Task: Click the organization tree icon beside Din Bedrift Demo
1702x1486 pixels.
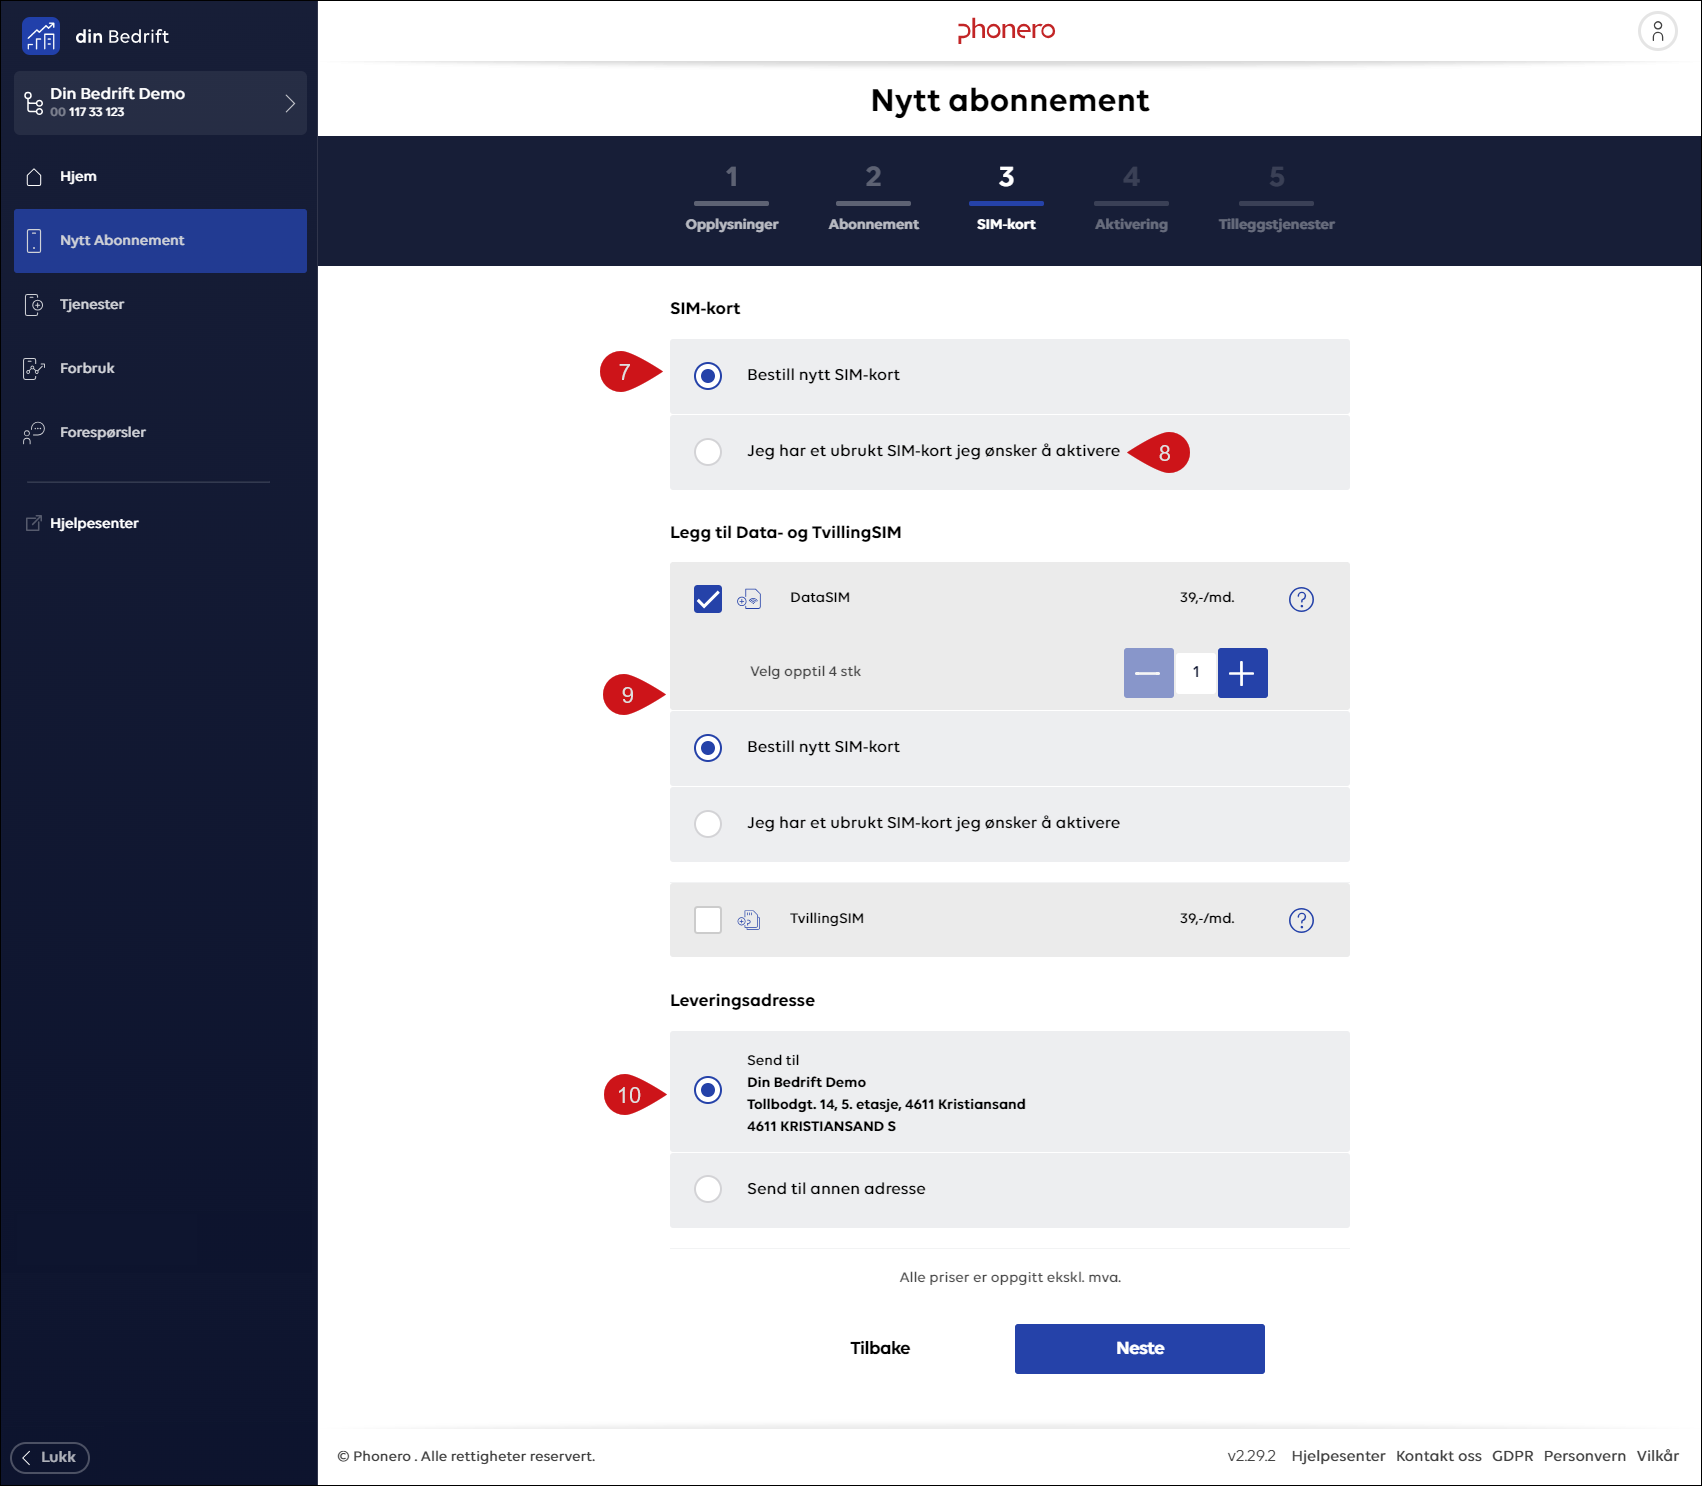Action: (34, 103)
